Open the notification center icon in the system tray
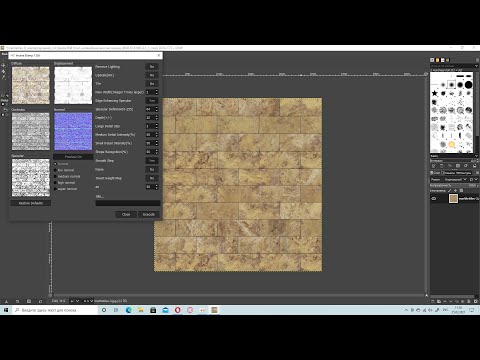This screenshot has width=480, height=360. (x=472, y=310)
